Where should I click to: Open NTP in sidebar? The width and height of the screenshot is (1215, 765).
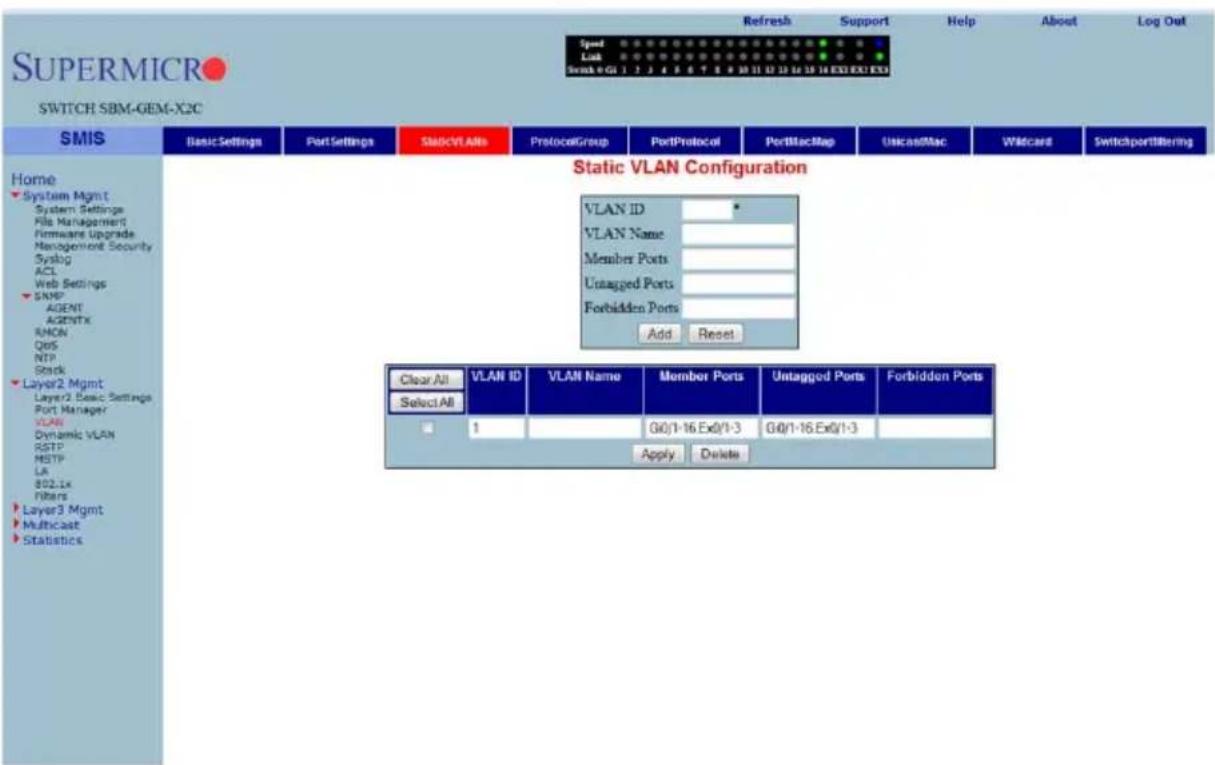[44, 357]
